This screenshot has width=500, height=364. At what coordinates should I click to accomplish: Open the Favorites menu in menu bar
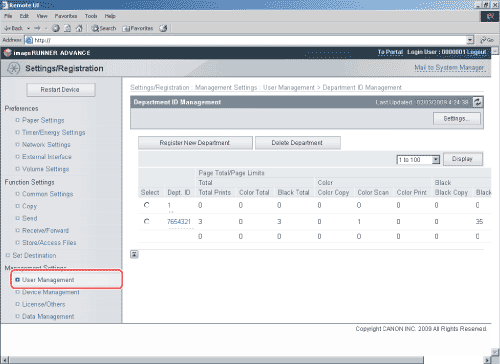click(66, 16)
